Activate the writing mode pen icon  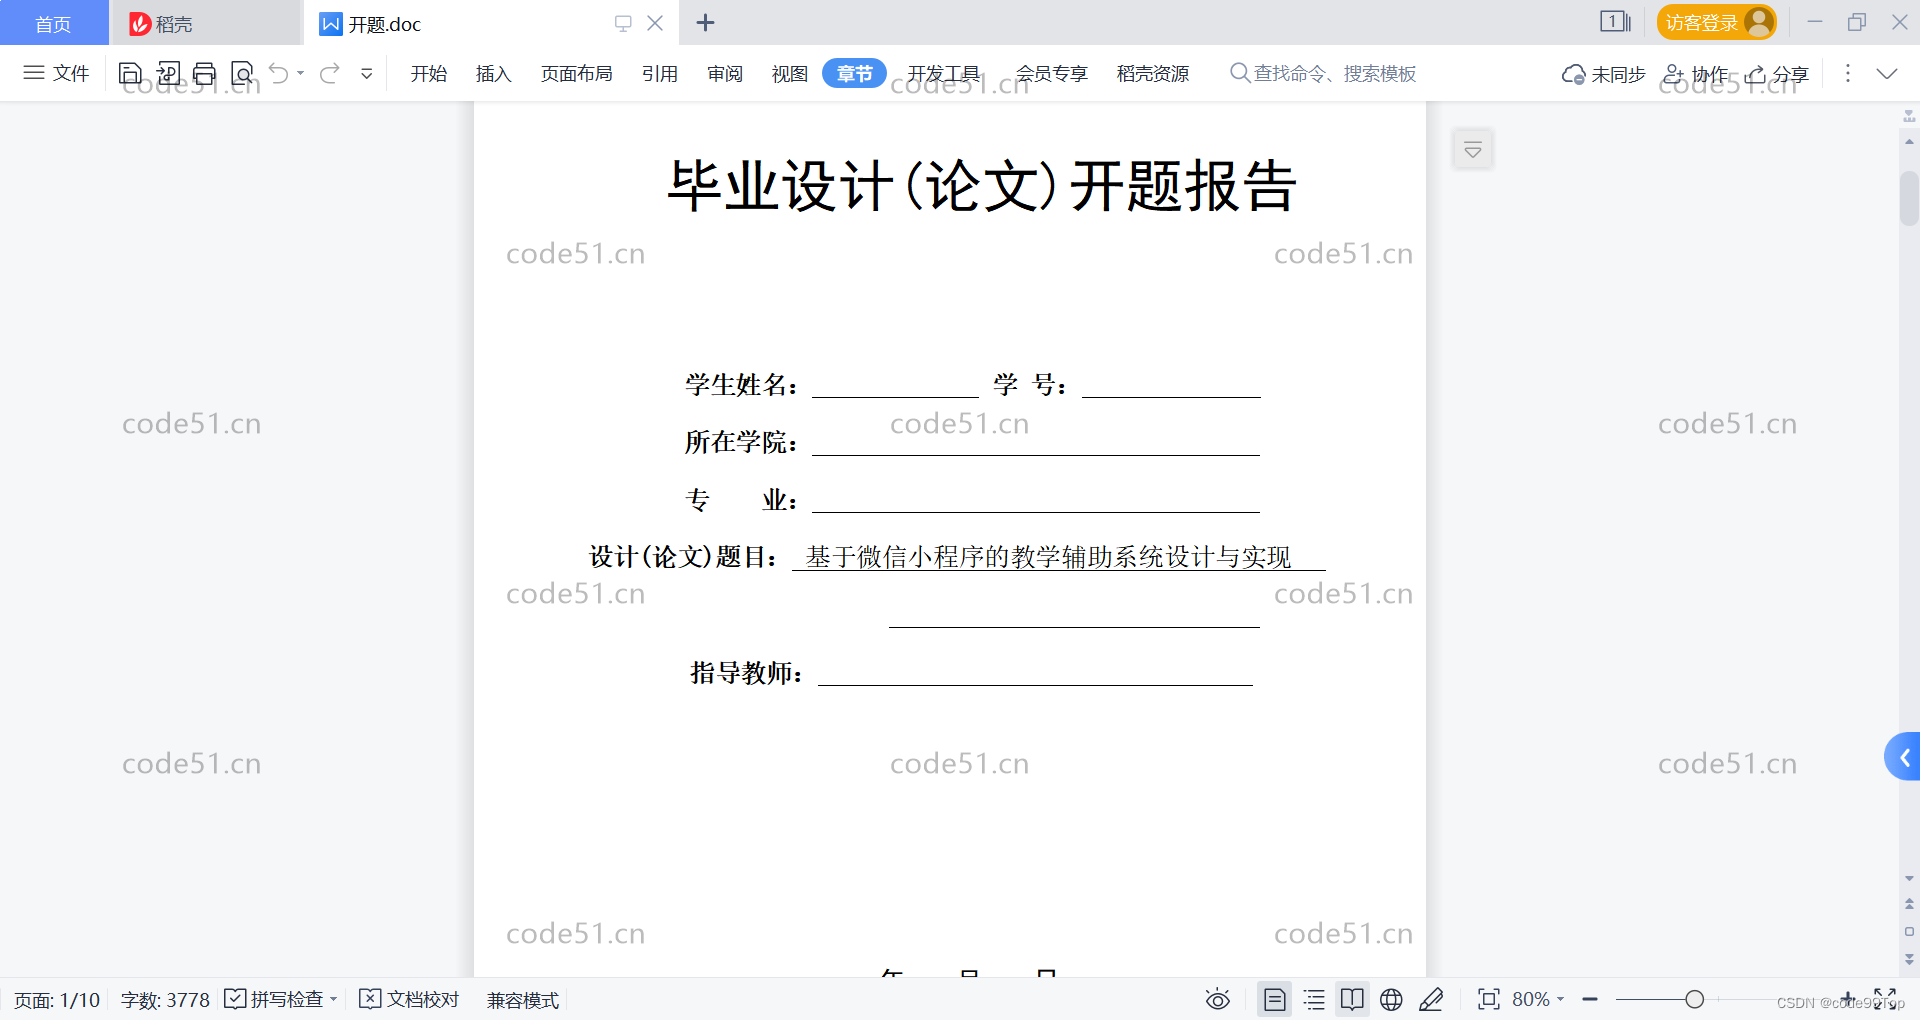[x=1431, y=999]
